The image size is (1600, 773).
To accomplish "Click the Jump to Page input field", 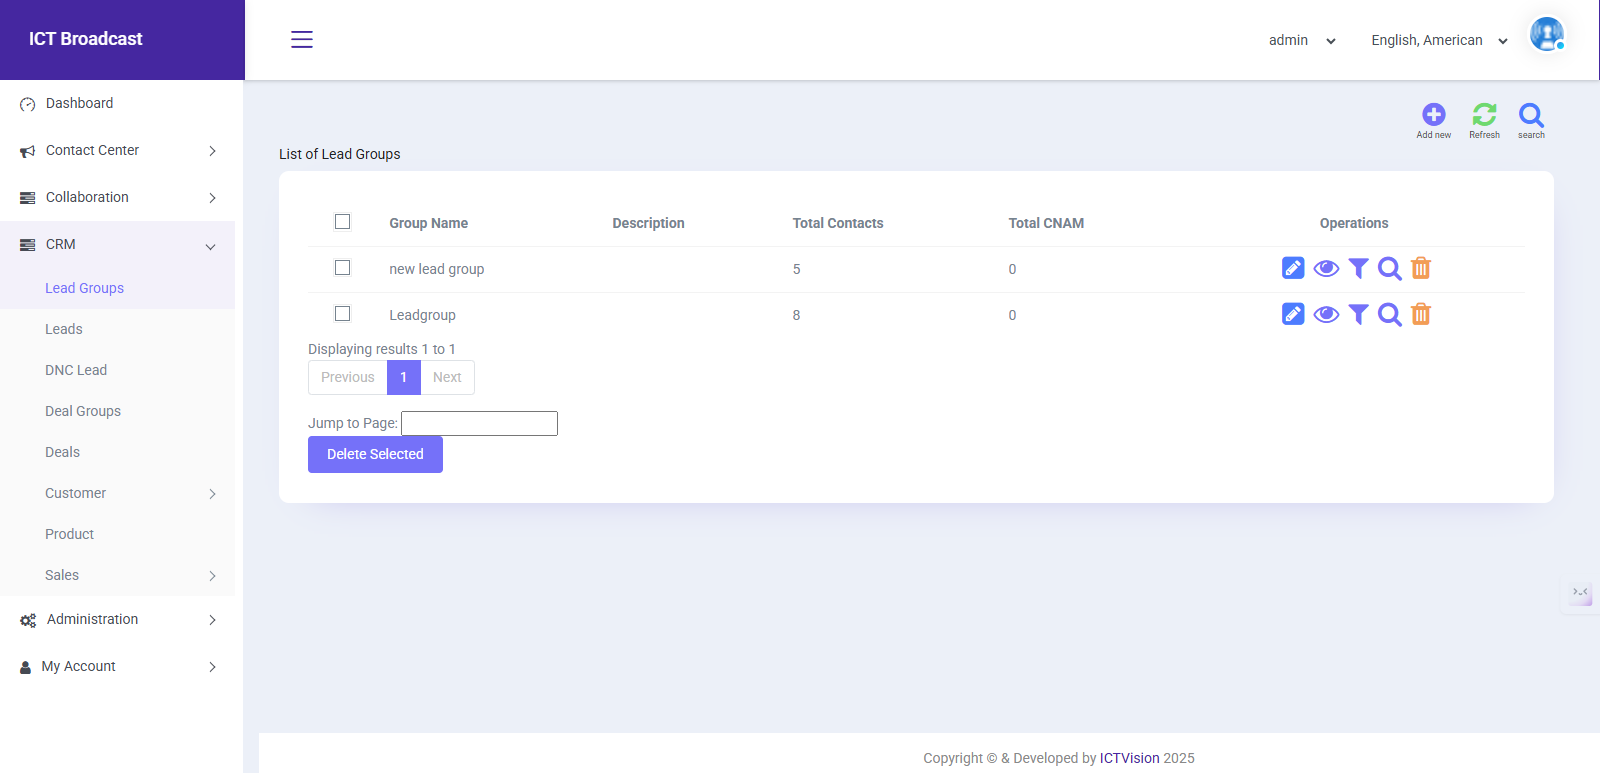I will pyautogui.click(x=479, y=423).
